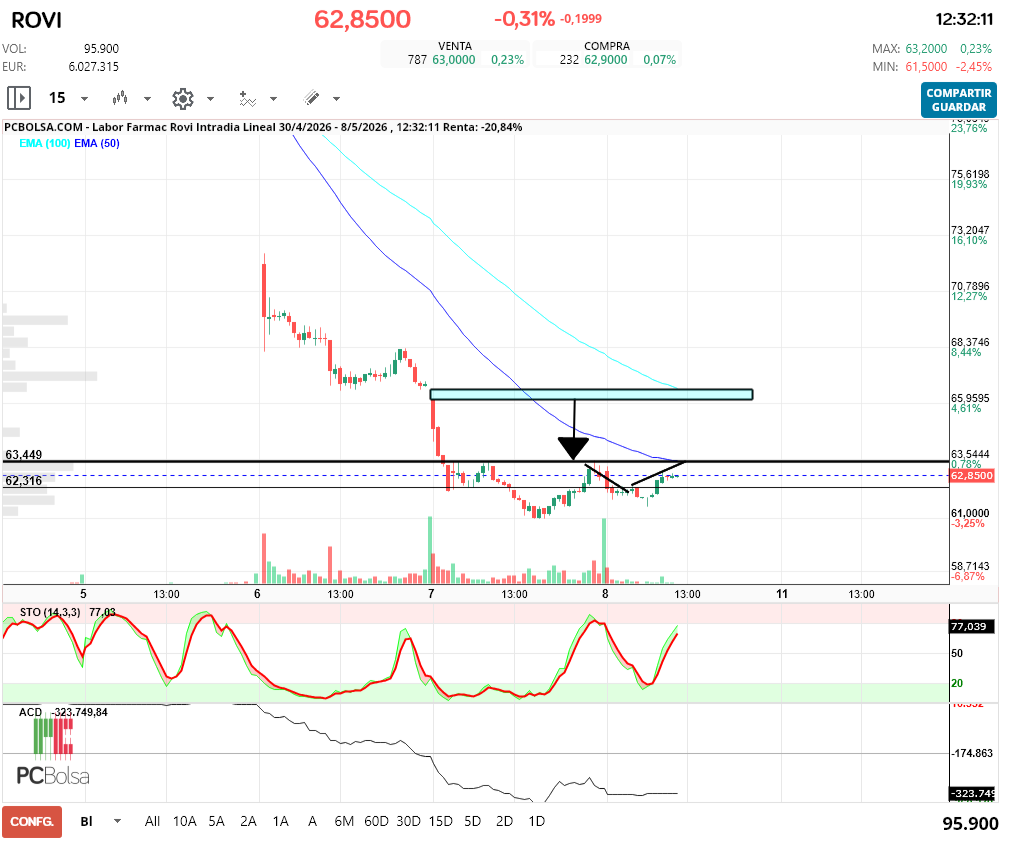Click the EUR value 6.027.315
Viewport: 1012px width, 843px height.
pos(94,66)
